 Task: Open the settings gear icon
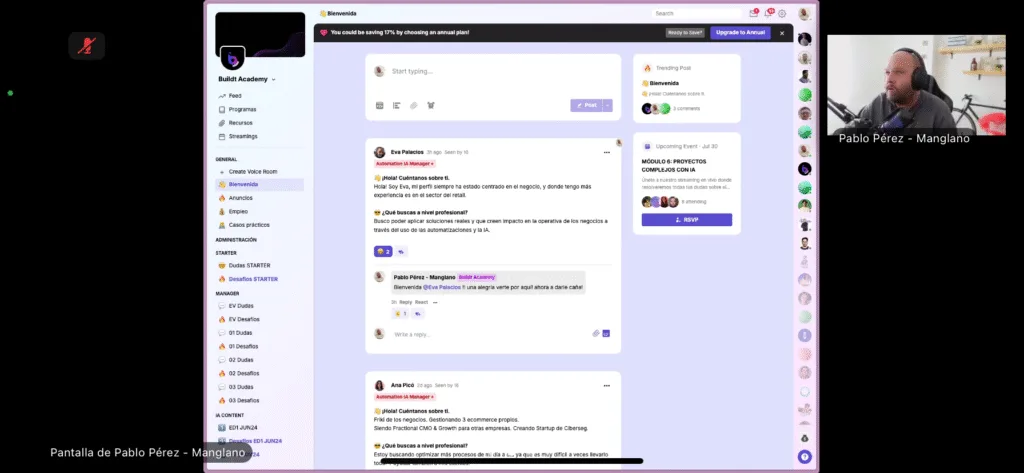(x=782, y=14)
